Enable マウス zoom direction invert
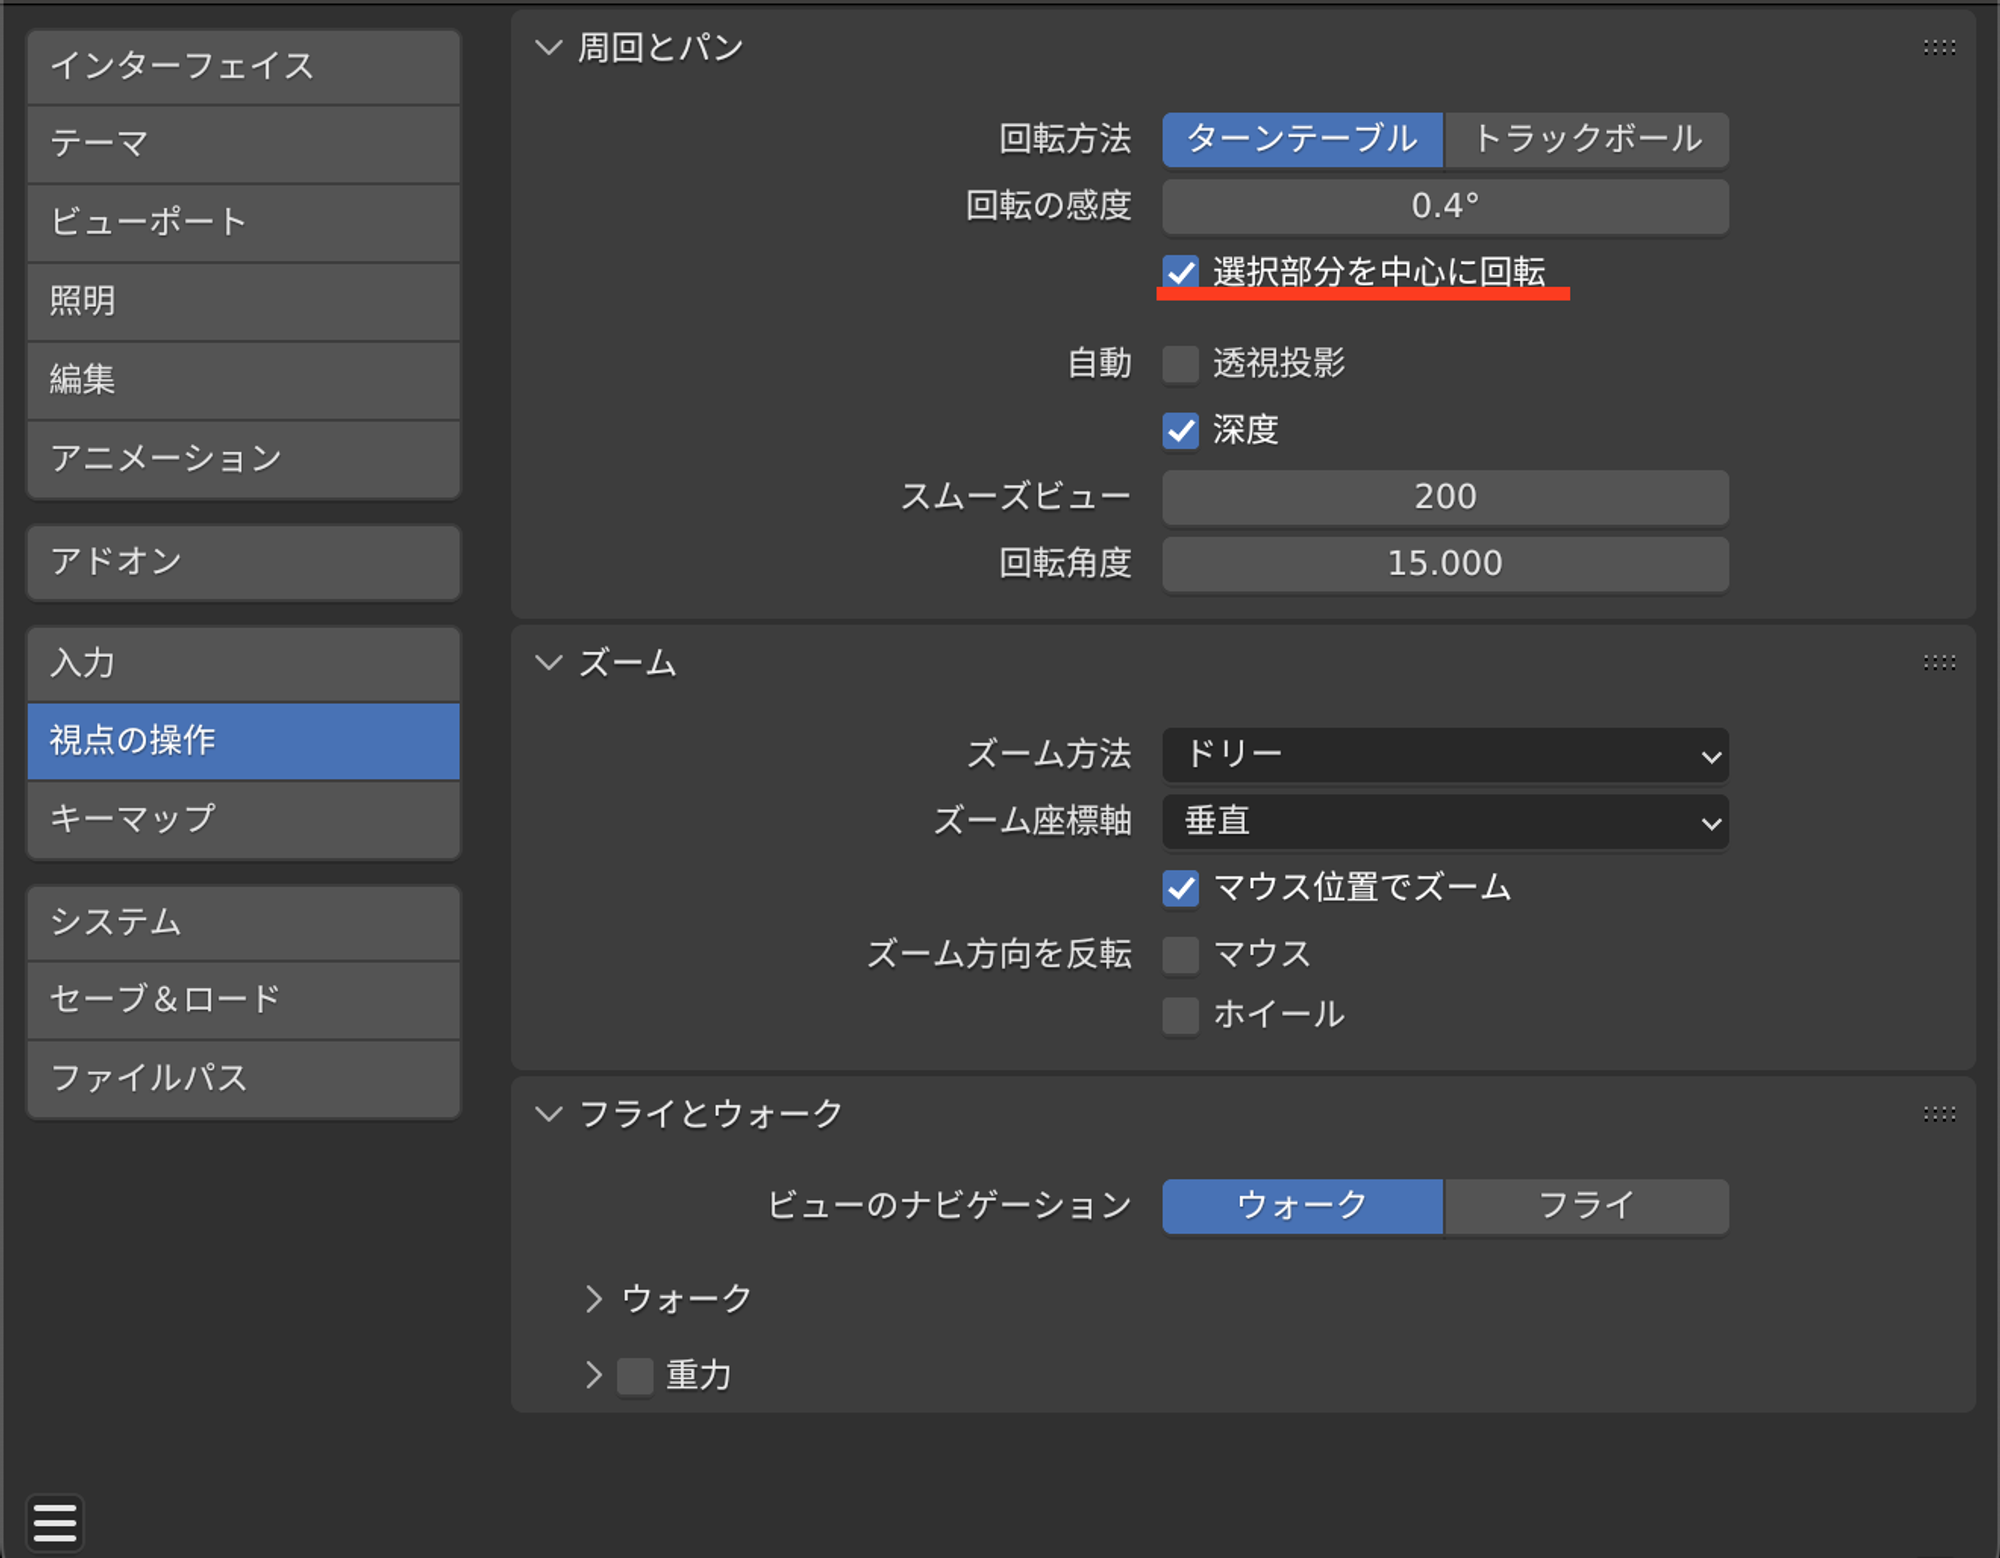Viewport: 2000px width, 1558px height. 1181,954
